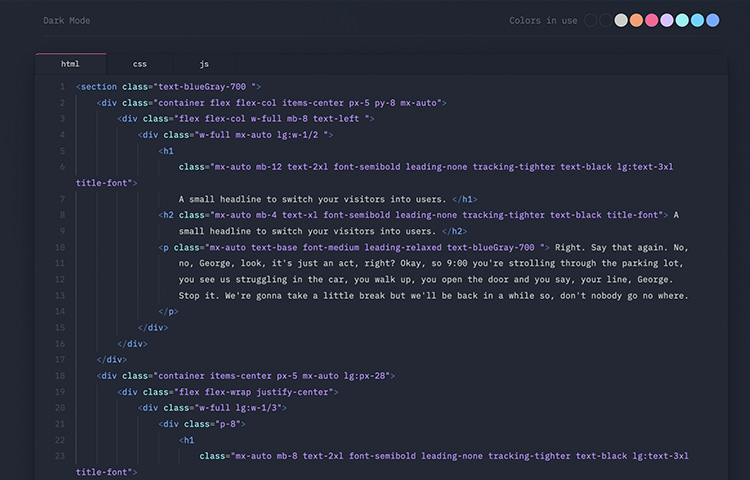Click the Dark Mode label

click(66, 21)
